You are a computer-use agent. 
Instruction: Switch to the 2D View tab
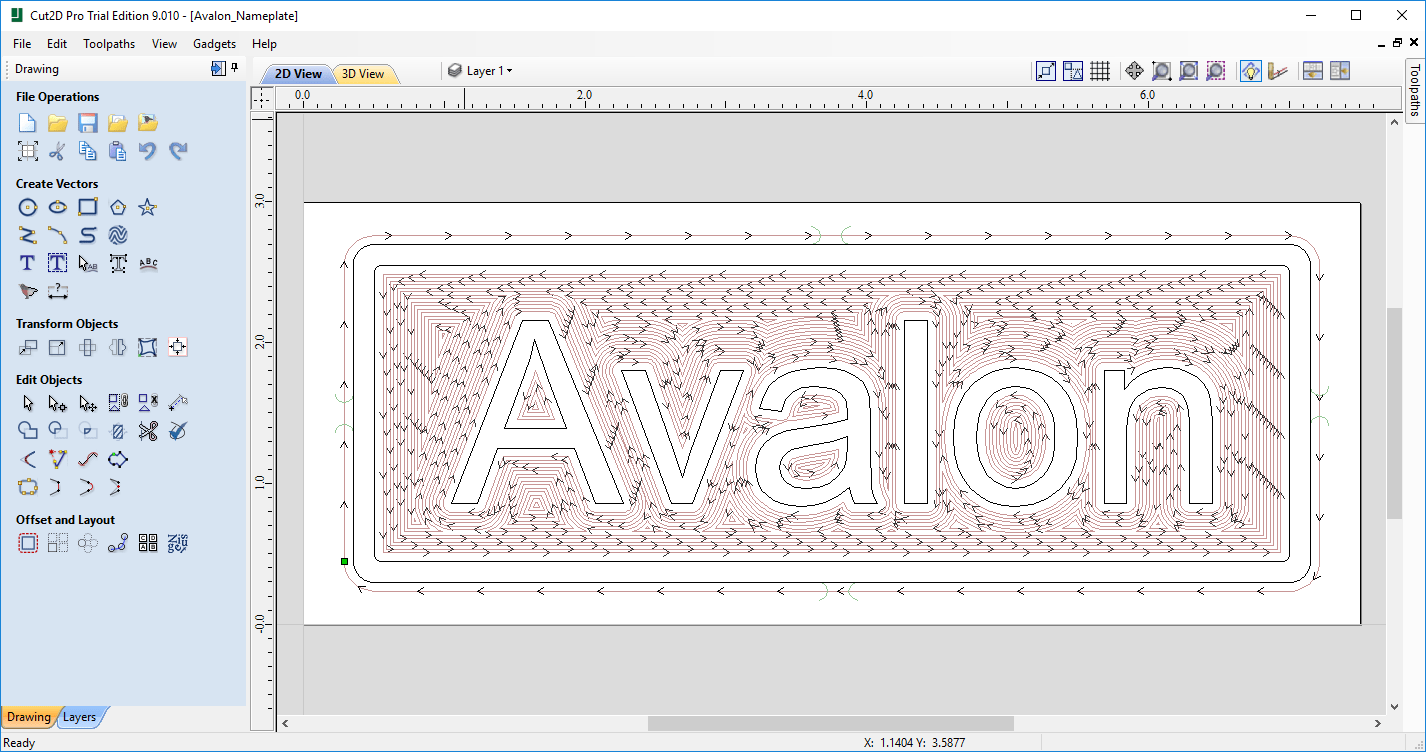[298, 74]
